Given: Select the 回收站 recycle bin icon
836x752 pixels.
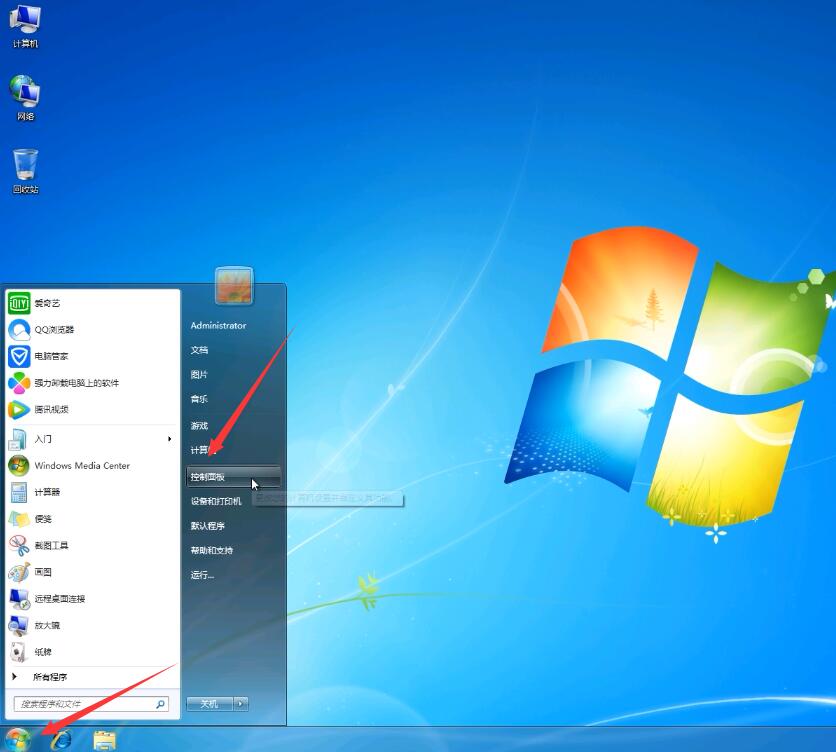Looking at the screenshot, I should pyautogui.click(x=25, y=171).
